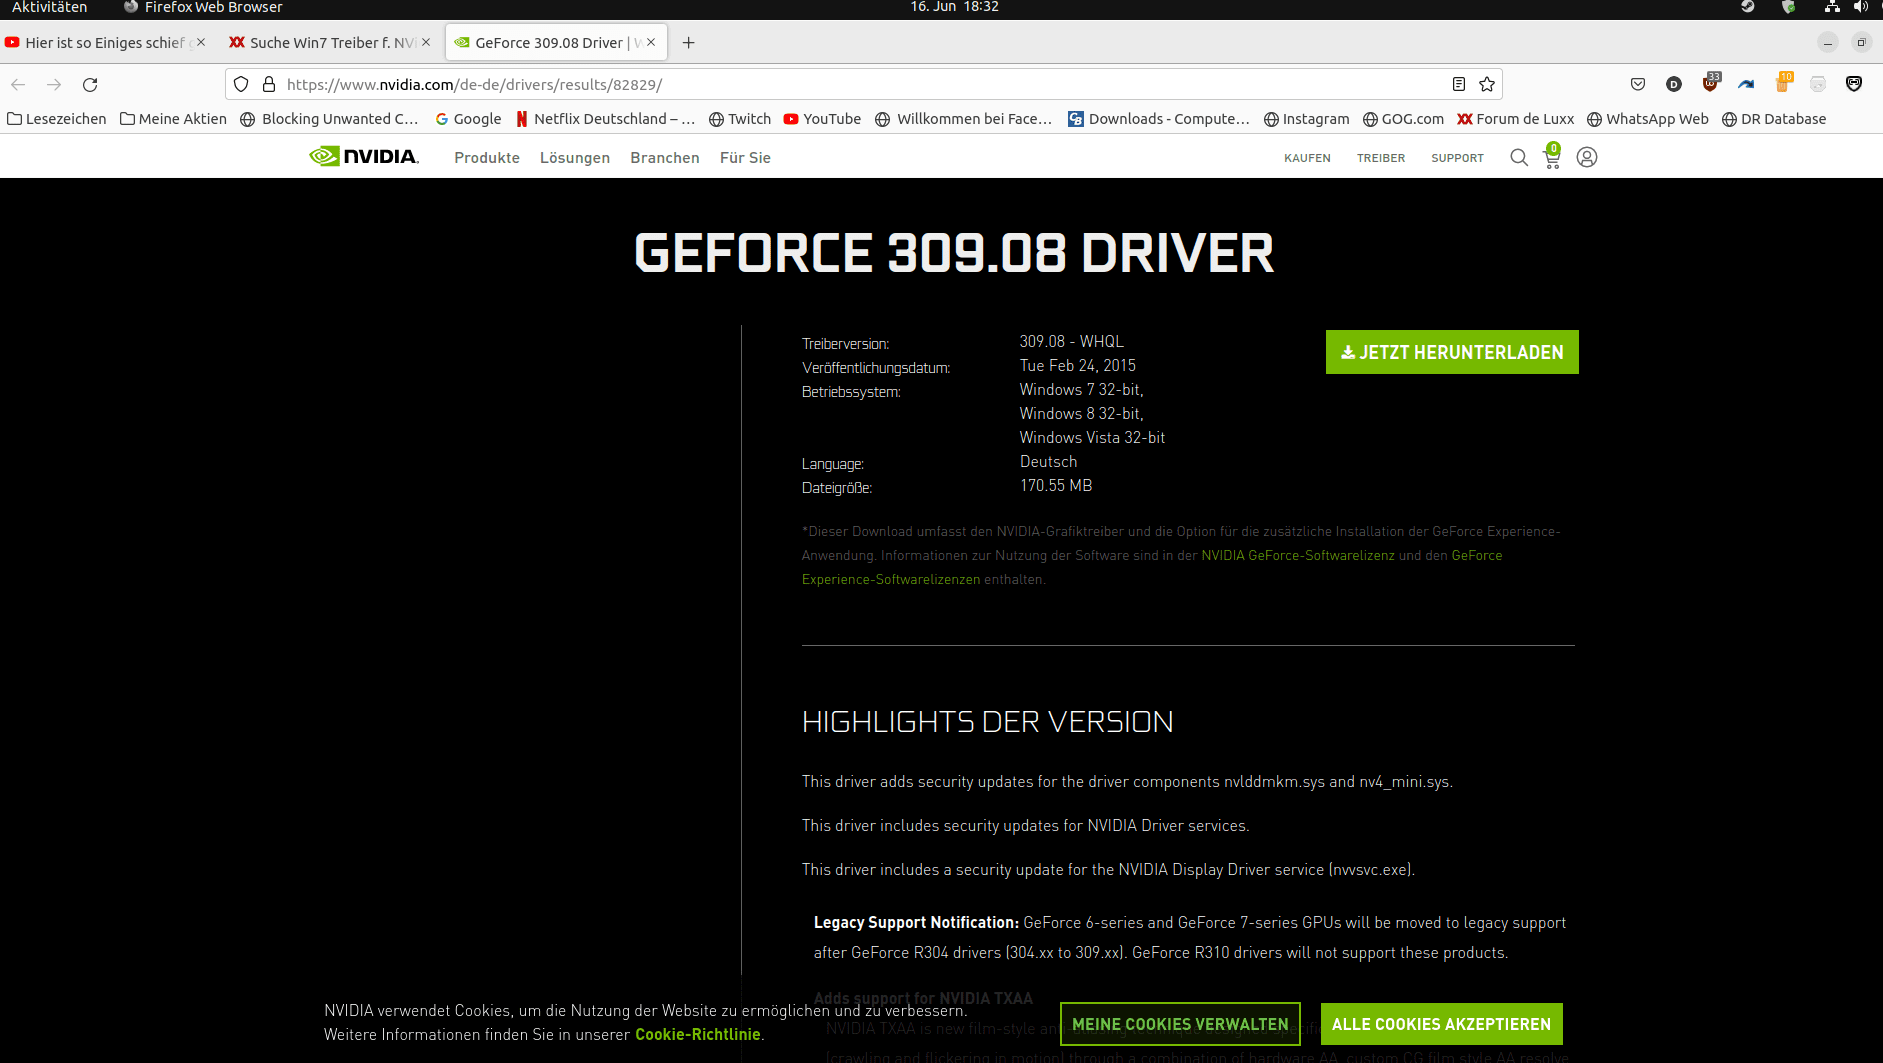1883x1063 pixels.
Task: Open the volume control in system tray
Action: tap(1860, 7)
